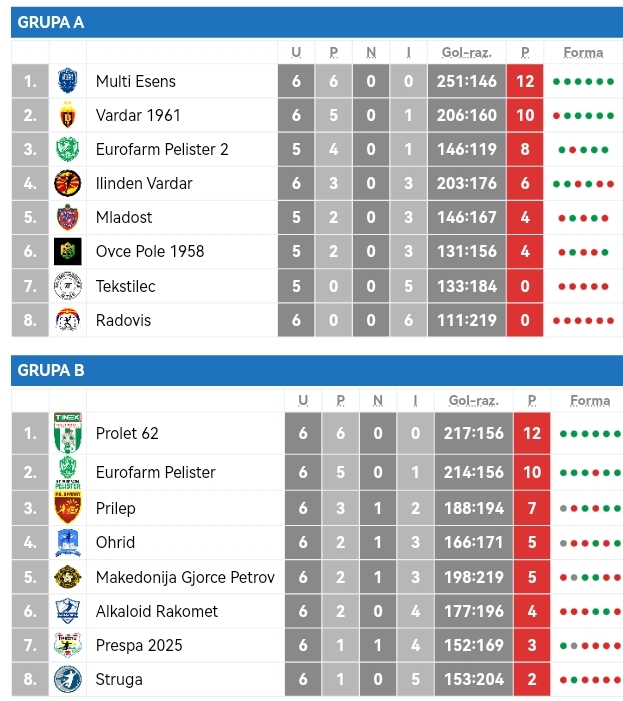This screenshot has width=623, height=701.
Task: Click the Vardar 1961 club crest
Action: (x=67, y=115)
